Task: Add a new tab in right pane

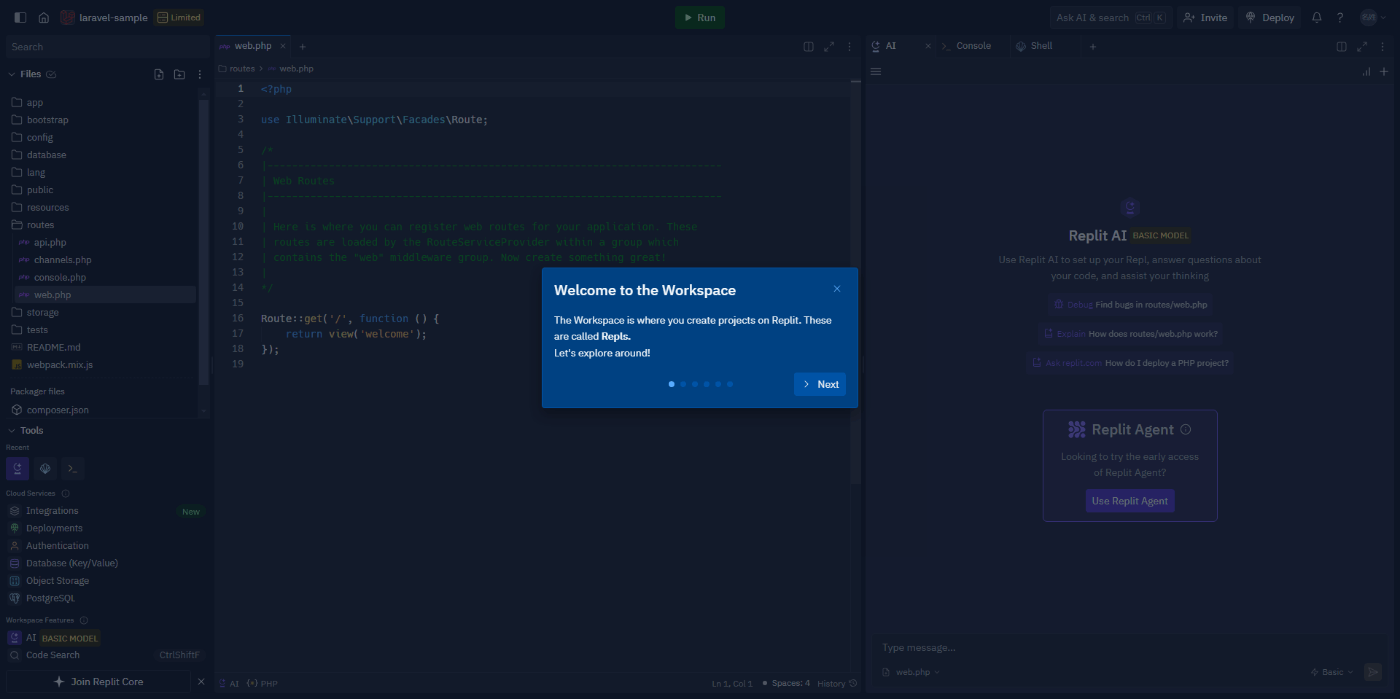Action: [1092, 46]
